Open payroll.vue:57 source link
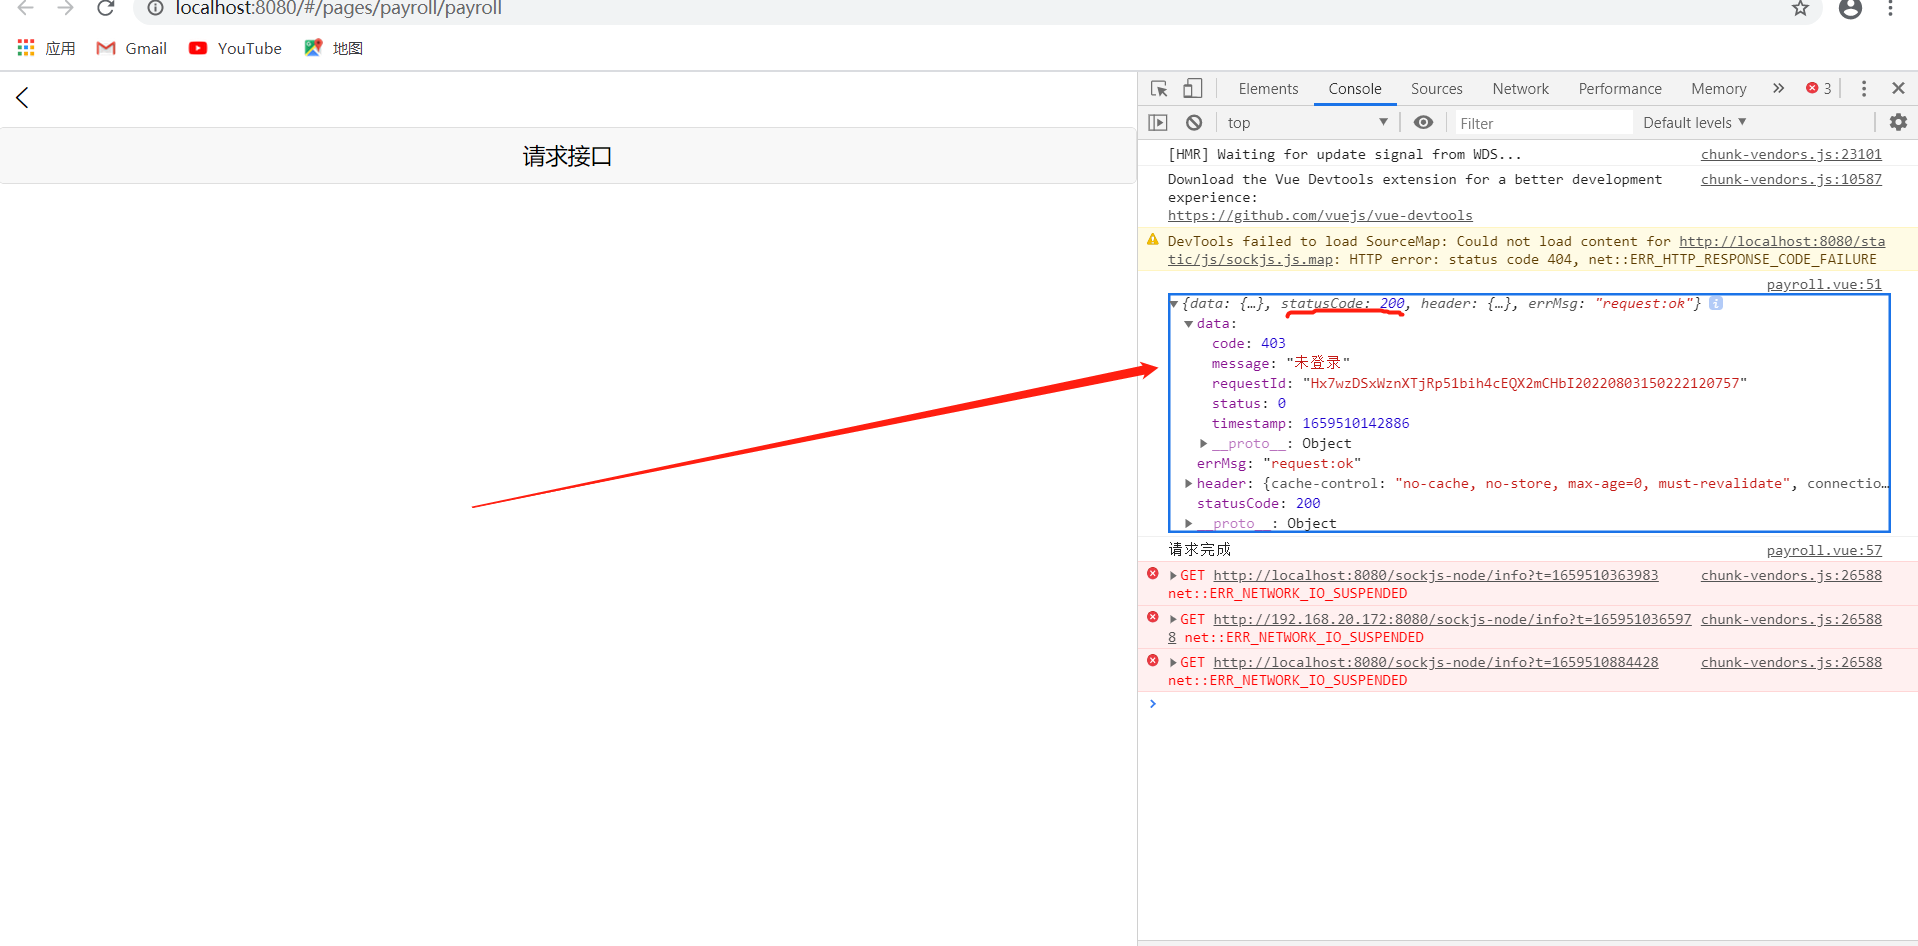Screen dimensions: 1918x946 tap(1824, 550)
